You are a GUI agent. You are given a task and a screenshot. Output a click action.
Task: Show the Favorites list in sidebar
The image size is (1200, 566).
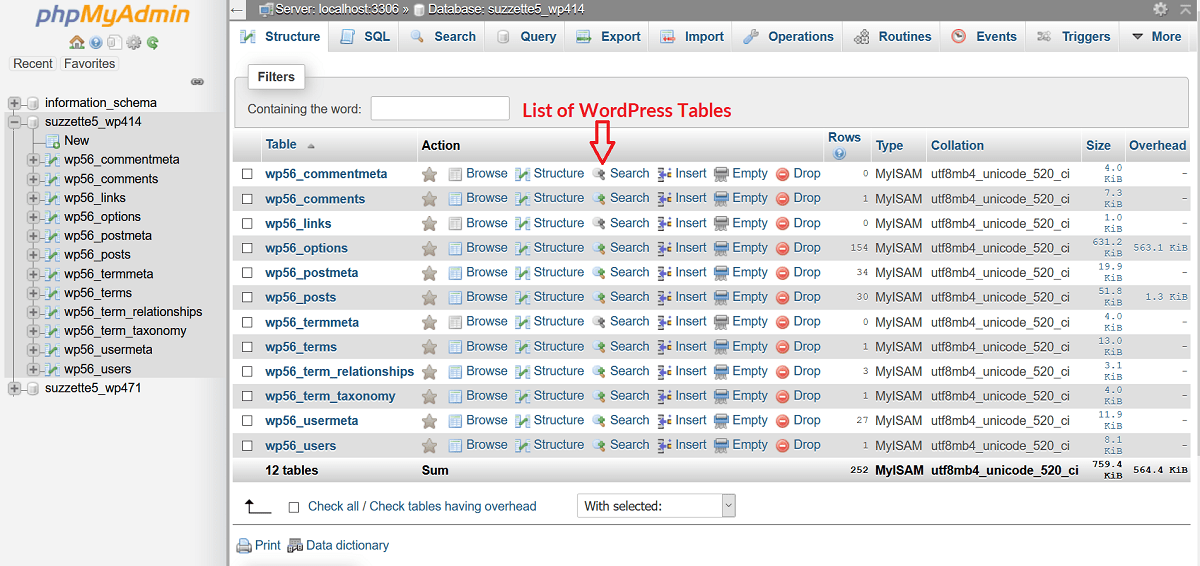89,63
